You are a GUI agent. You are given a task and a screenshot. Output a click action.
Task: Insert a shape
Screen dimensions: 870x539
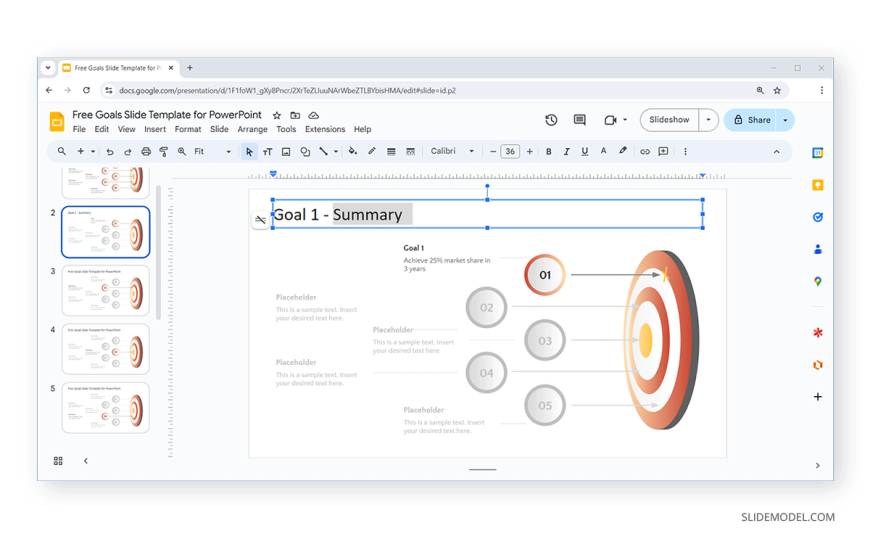coord(305,152)
